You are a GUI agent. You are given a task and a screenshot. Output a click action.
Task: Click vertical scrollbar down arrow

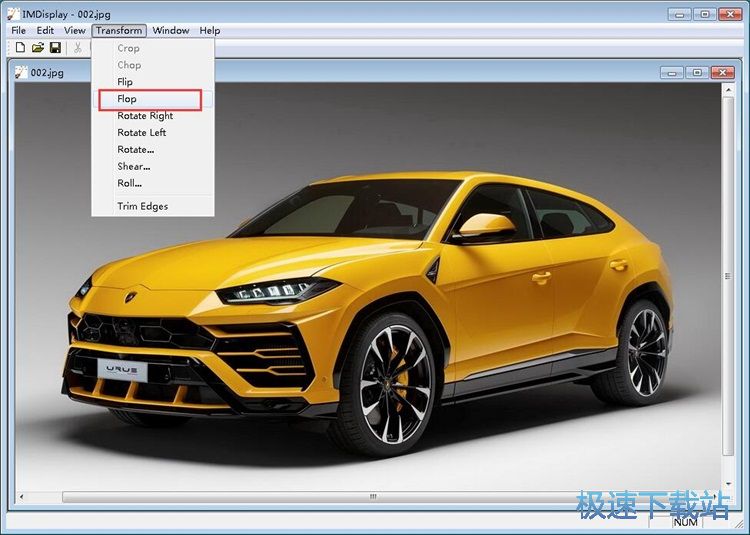click(728, 484)
